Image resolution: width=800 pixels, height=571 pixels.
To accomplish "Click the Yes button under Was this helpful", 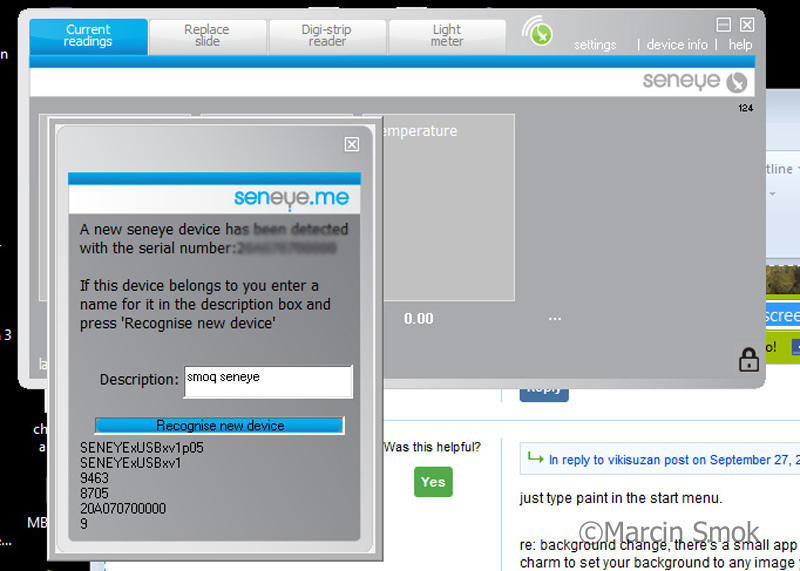I will (433, 482).
